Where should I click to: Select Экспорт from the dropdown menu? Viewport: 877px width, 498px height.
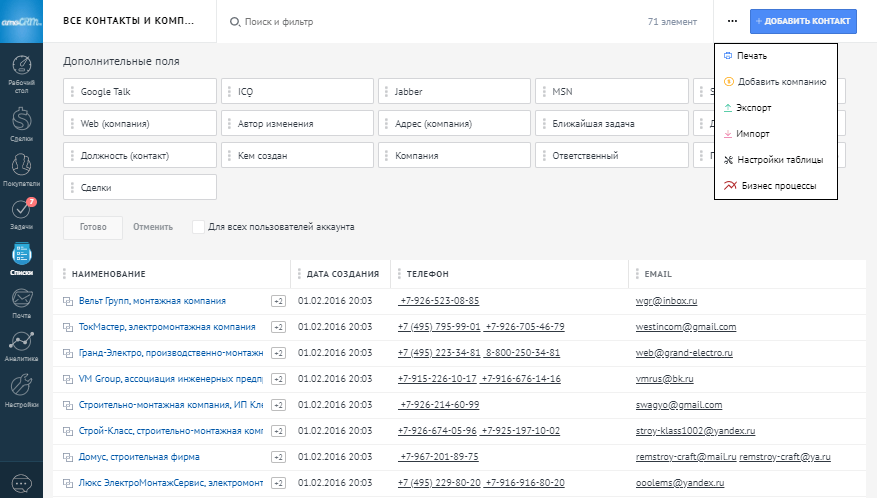coord(753,107)
